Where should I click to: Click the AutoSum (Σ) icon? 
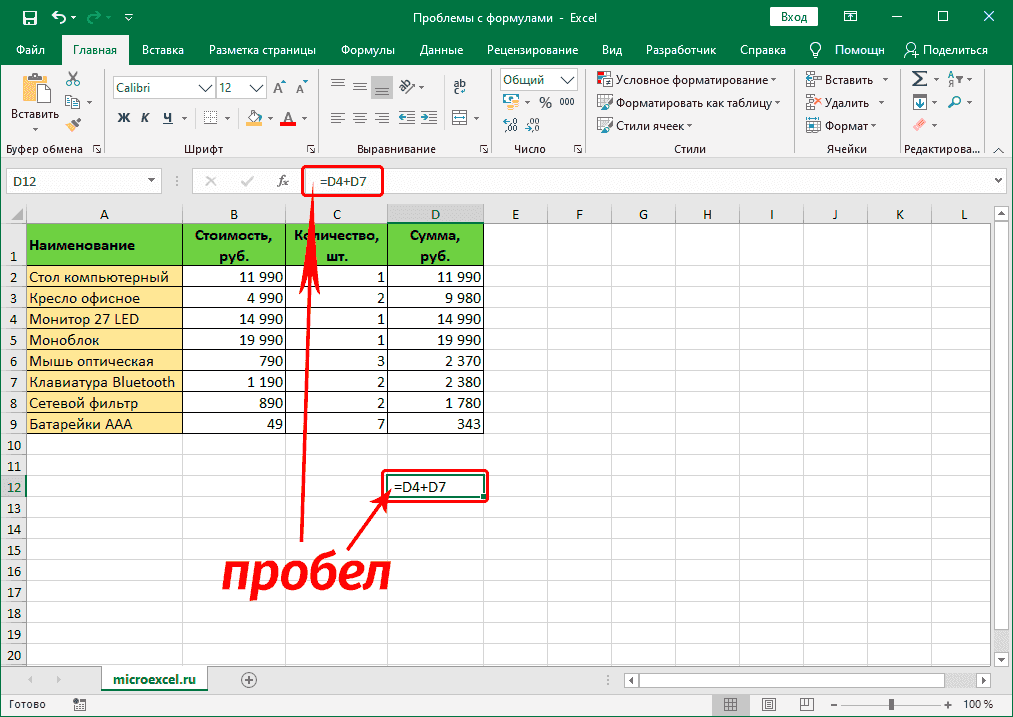[921, 79]
